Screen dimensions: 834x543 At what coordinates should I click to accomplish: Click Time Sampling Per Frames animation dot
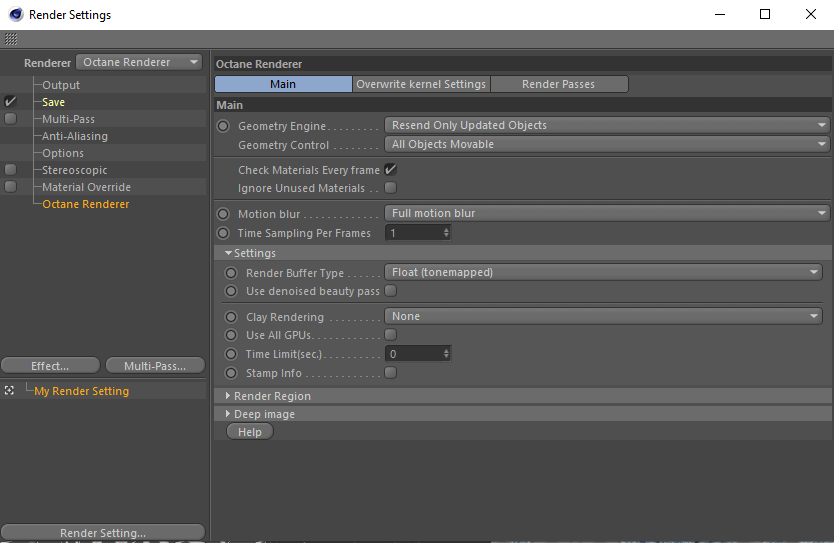click(223, 233)
